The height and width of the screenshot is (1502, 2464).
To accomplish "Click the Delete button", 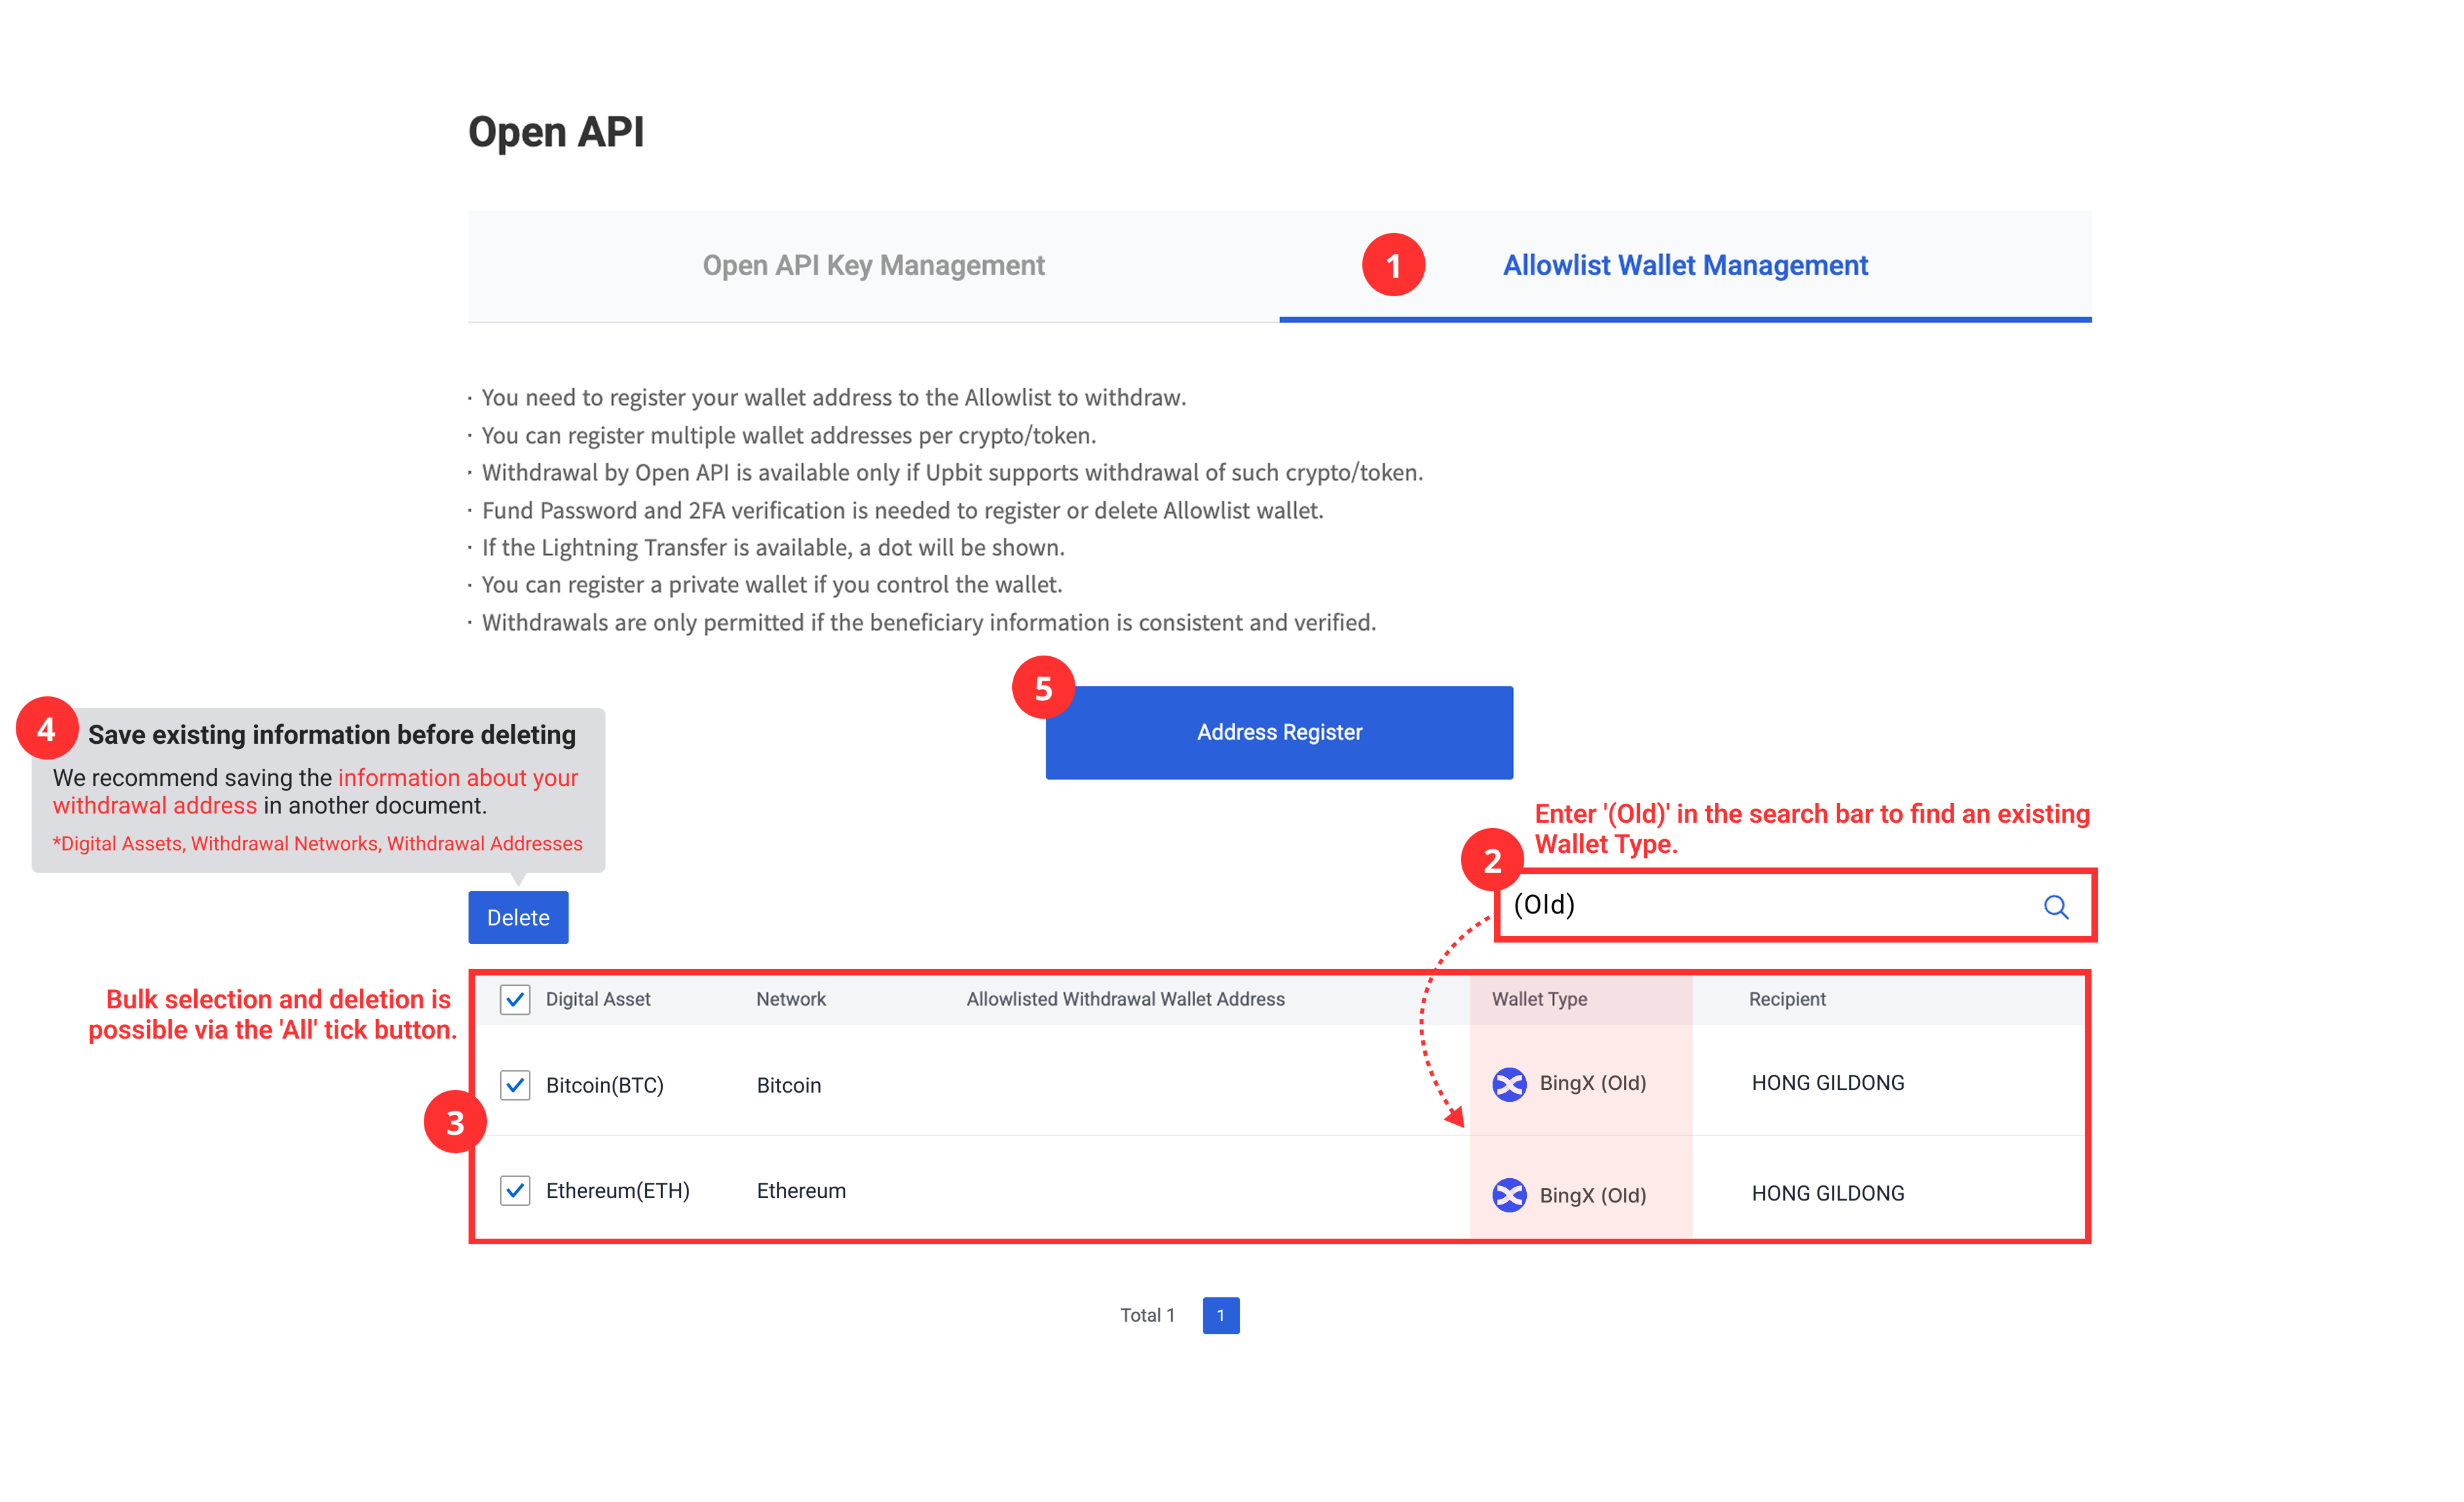I will [x=518, y=917].
